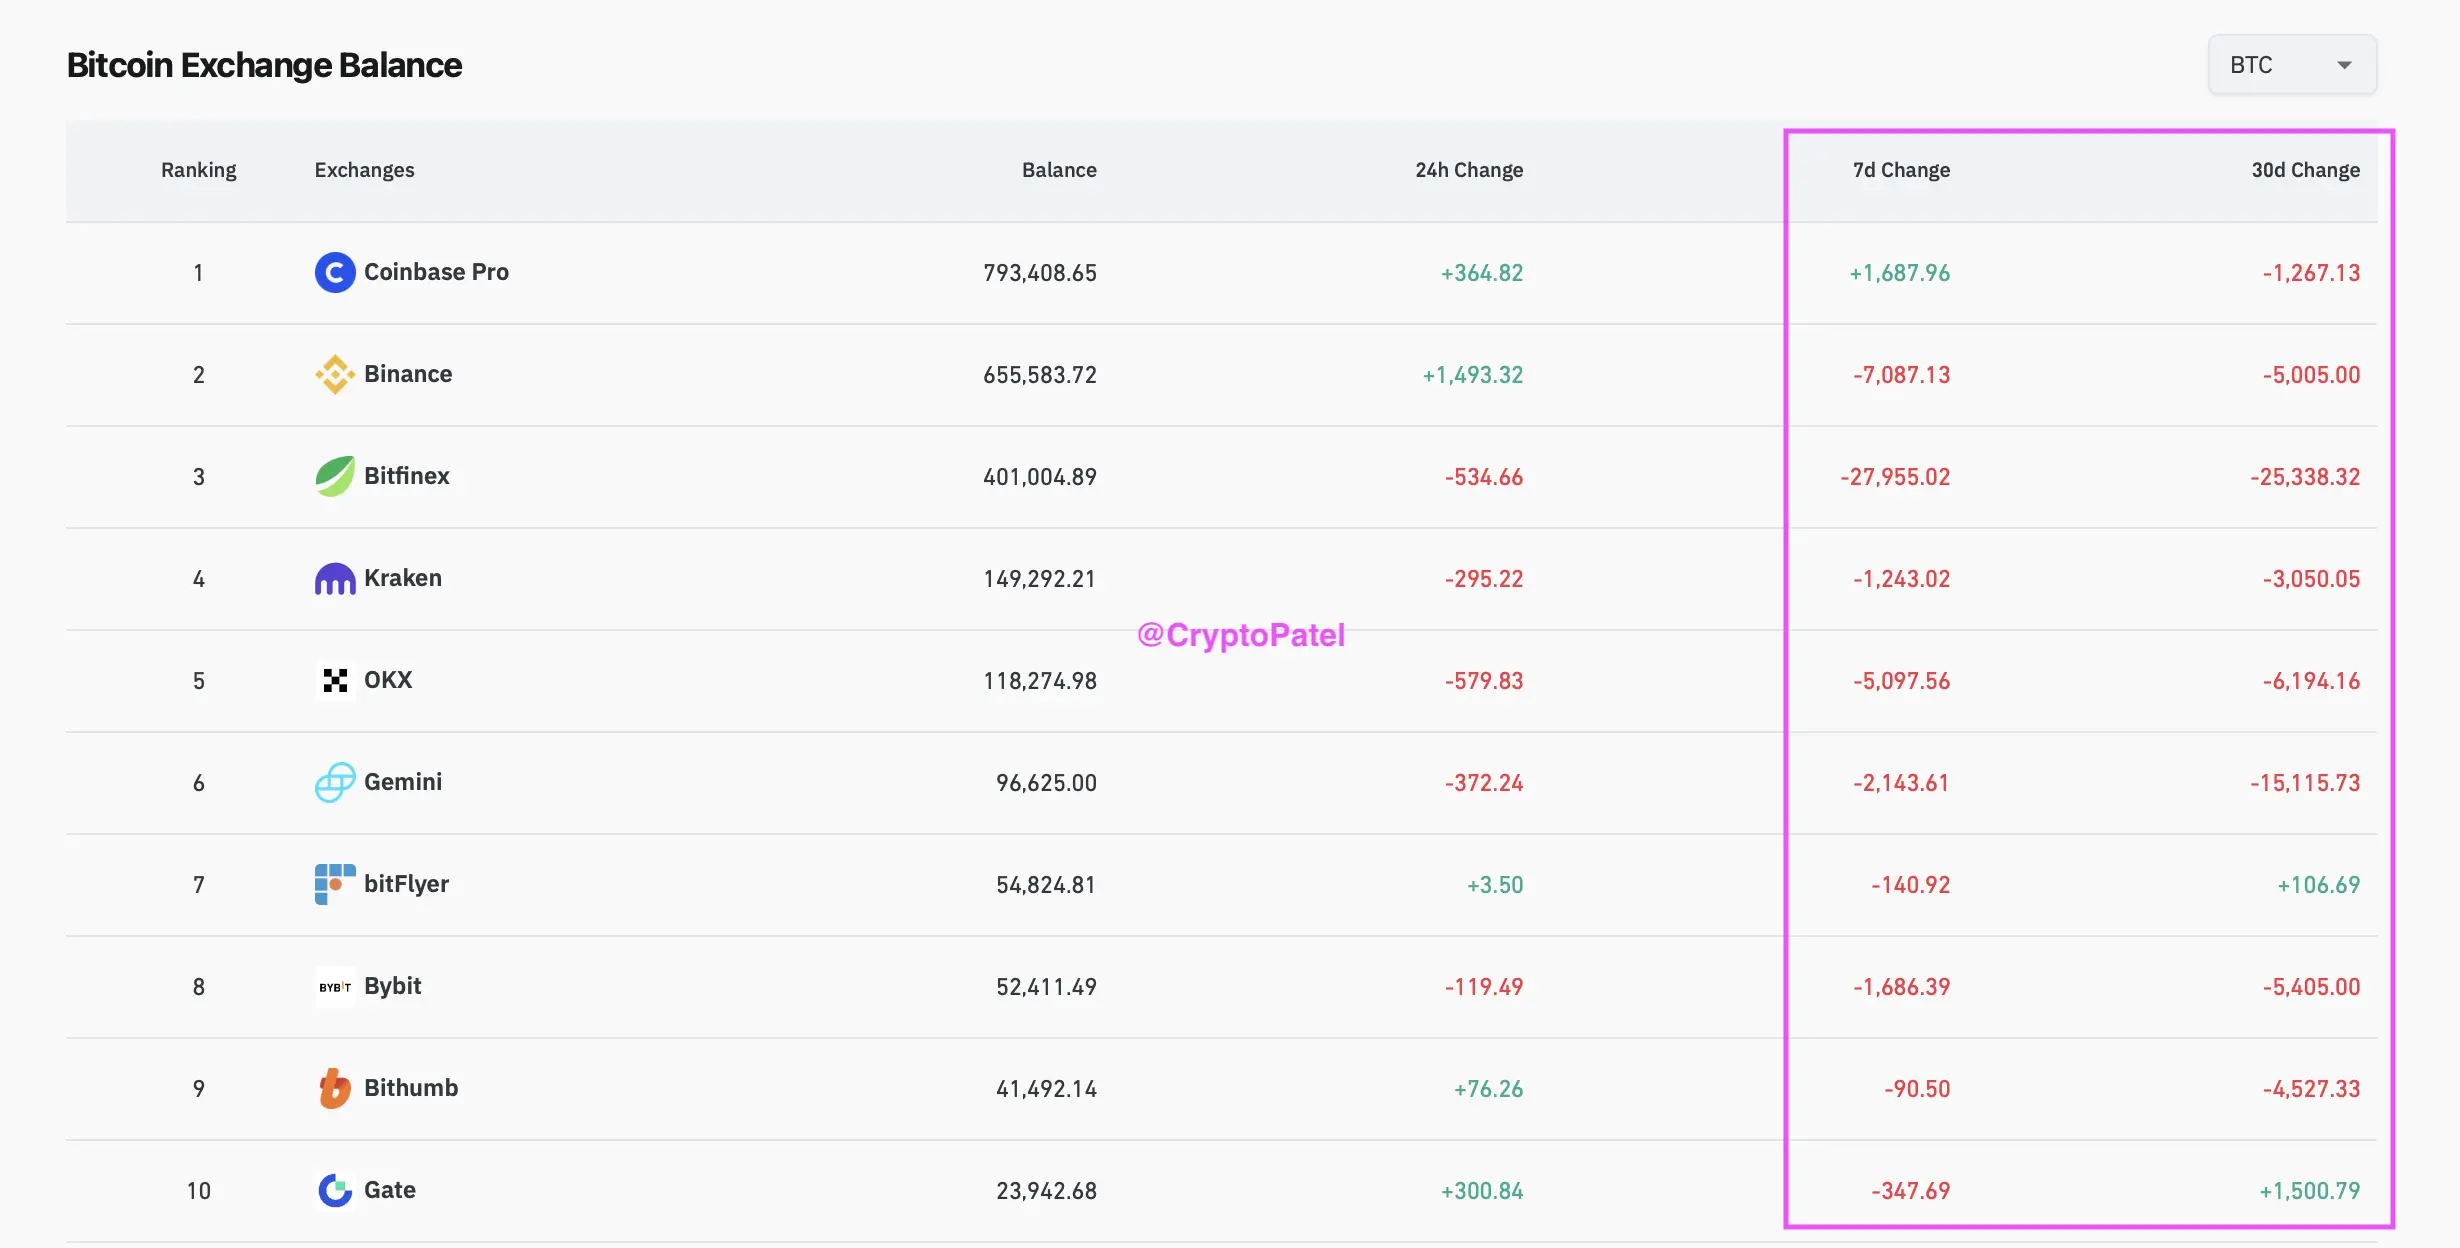The width and height of the screenshot is (2460, 1248).
Task: Click the Bithumb orange logo icon
Action: click(335, 1089)
